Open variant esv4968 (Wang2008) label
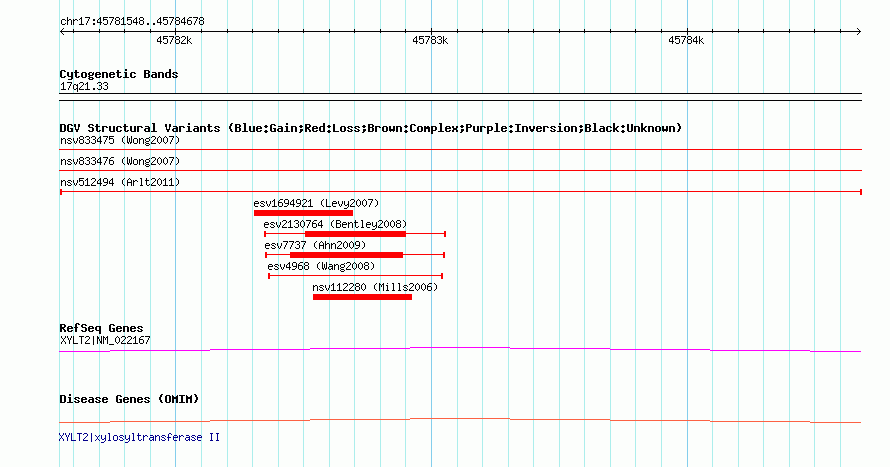Screen dimensions: 890x467 point(321,266)
